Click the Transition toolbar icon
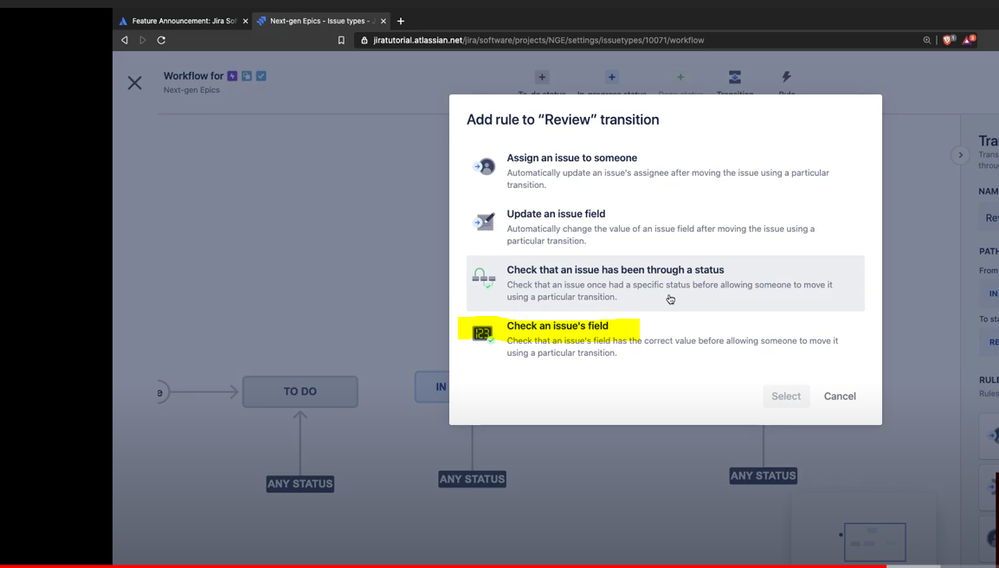 (x=735, y=77)
